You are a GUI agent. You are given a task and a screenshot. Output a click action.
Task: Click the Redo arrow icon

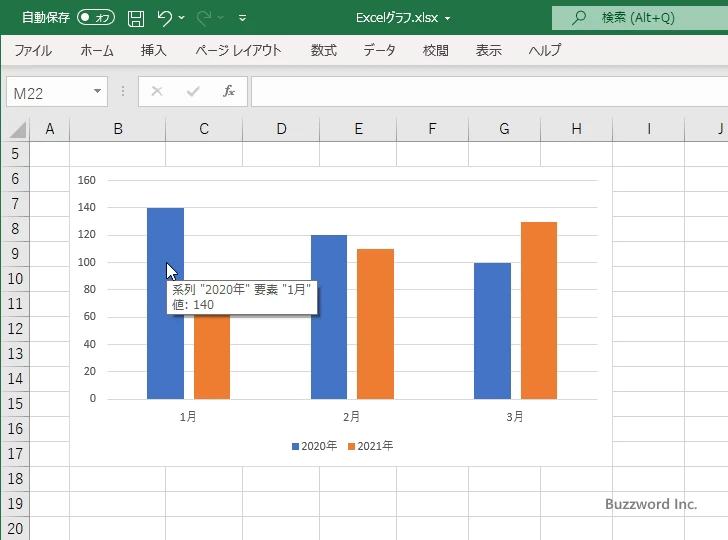(204, 18)
